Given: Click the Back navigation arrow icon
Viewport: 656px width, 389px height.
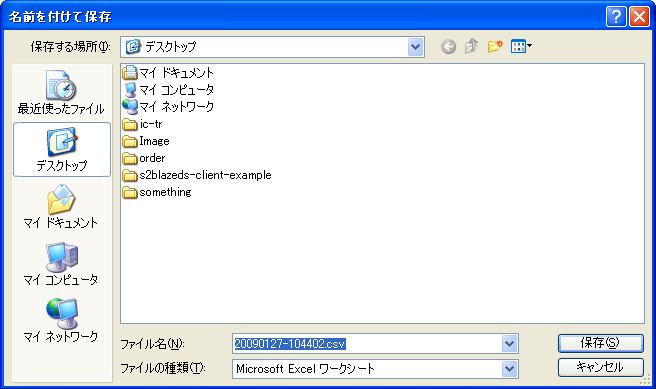Looking at the screenshot, I should click(448, 46).
